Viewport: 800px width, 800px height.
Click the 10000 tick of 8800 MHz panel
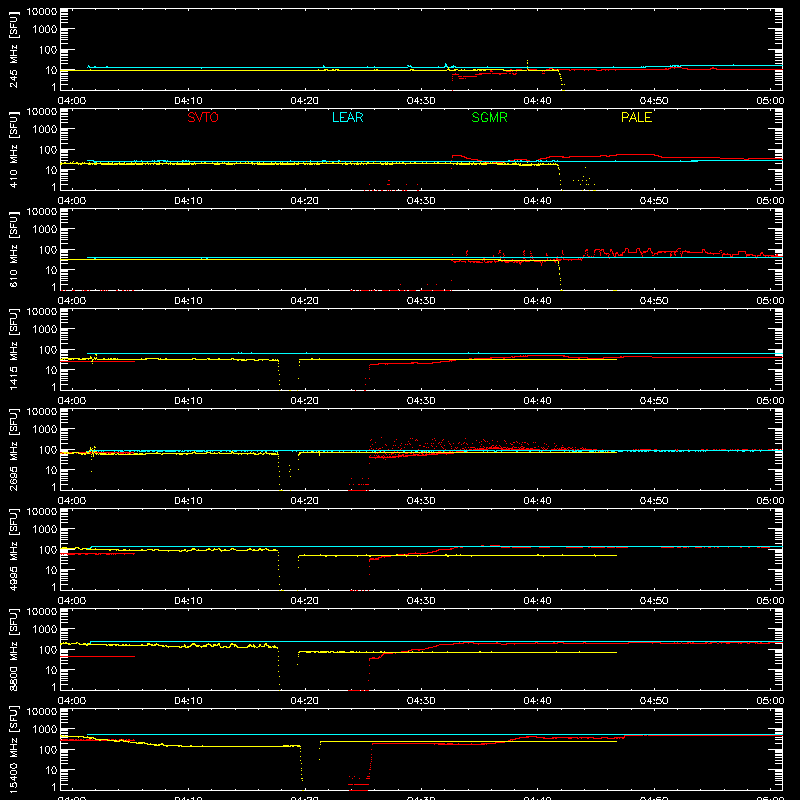[42, 612]
